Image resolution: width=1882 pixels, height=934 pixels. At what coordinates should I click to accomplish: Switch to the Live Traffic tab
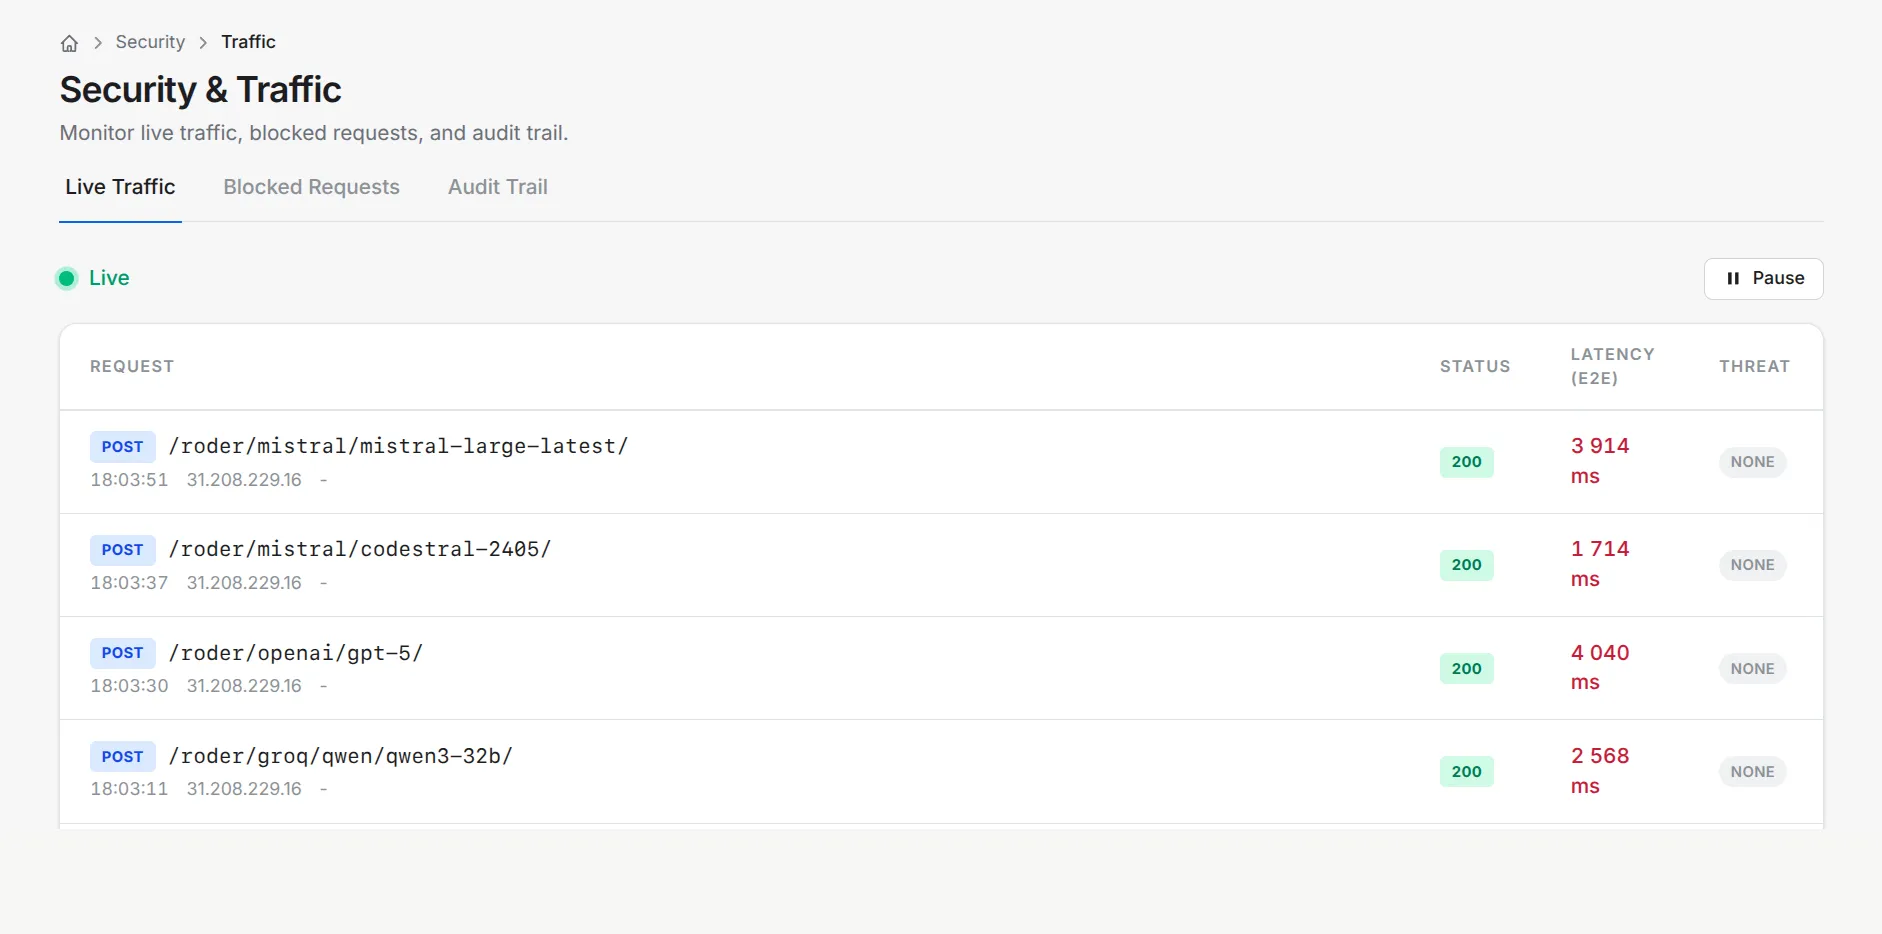(x=120, y=187)
